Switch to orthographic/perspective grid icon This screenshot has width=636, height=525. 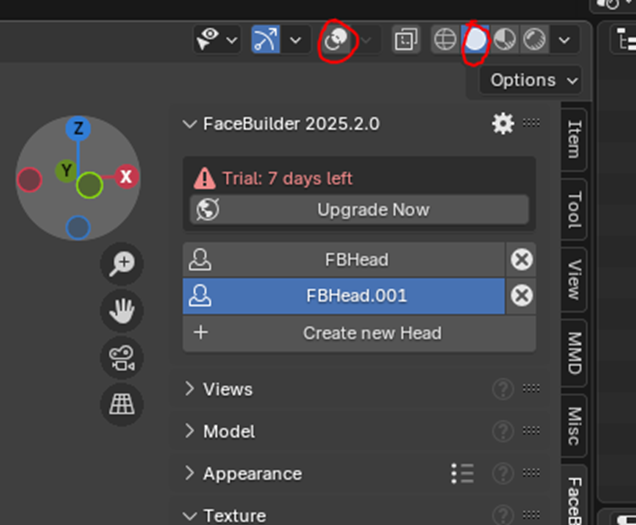click(122, 404)
